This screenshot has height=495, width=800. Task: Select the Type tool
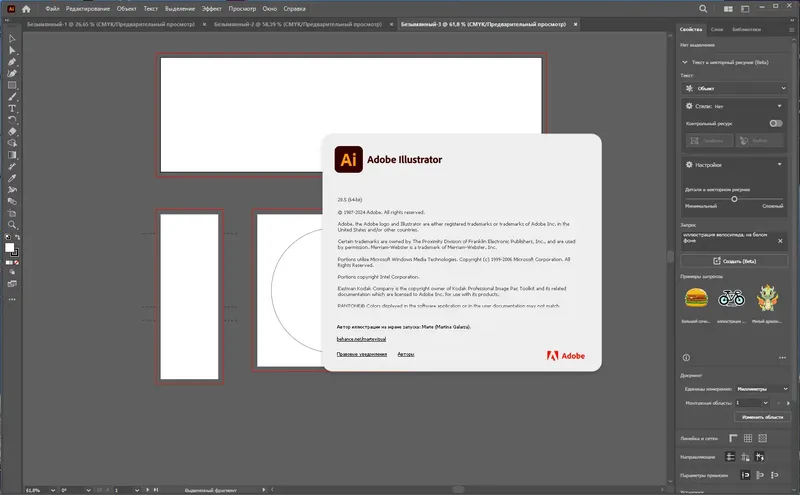12,109
